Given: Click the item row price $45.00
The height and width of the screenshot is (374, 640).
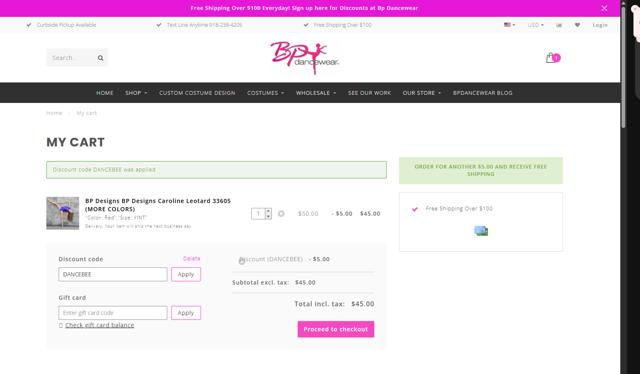Looking at the screenshot, I should point(370,214).
